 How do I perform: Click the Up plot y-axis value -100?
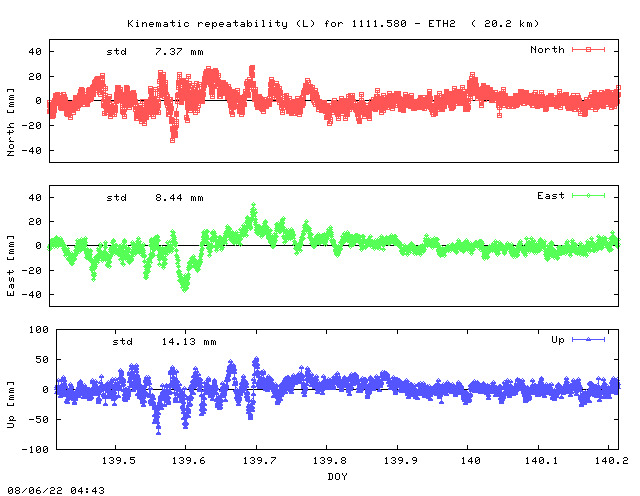pos(35,449)
